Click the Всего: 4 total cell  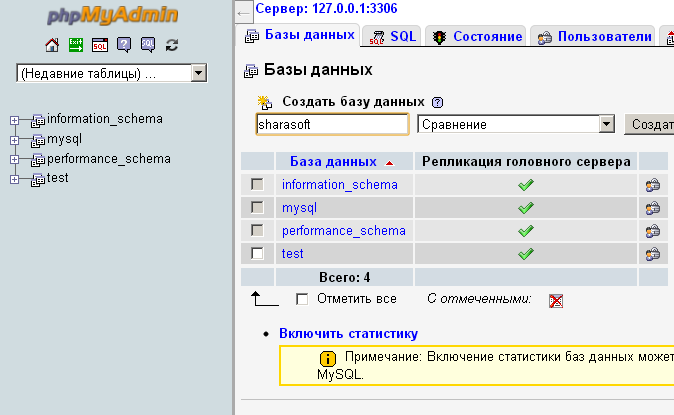point(344,277)
